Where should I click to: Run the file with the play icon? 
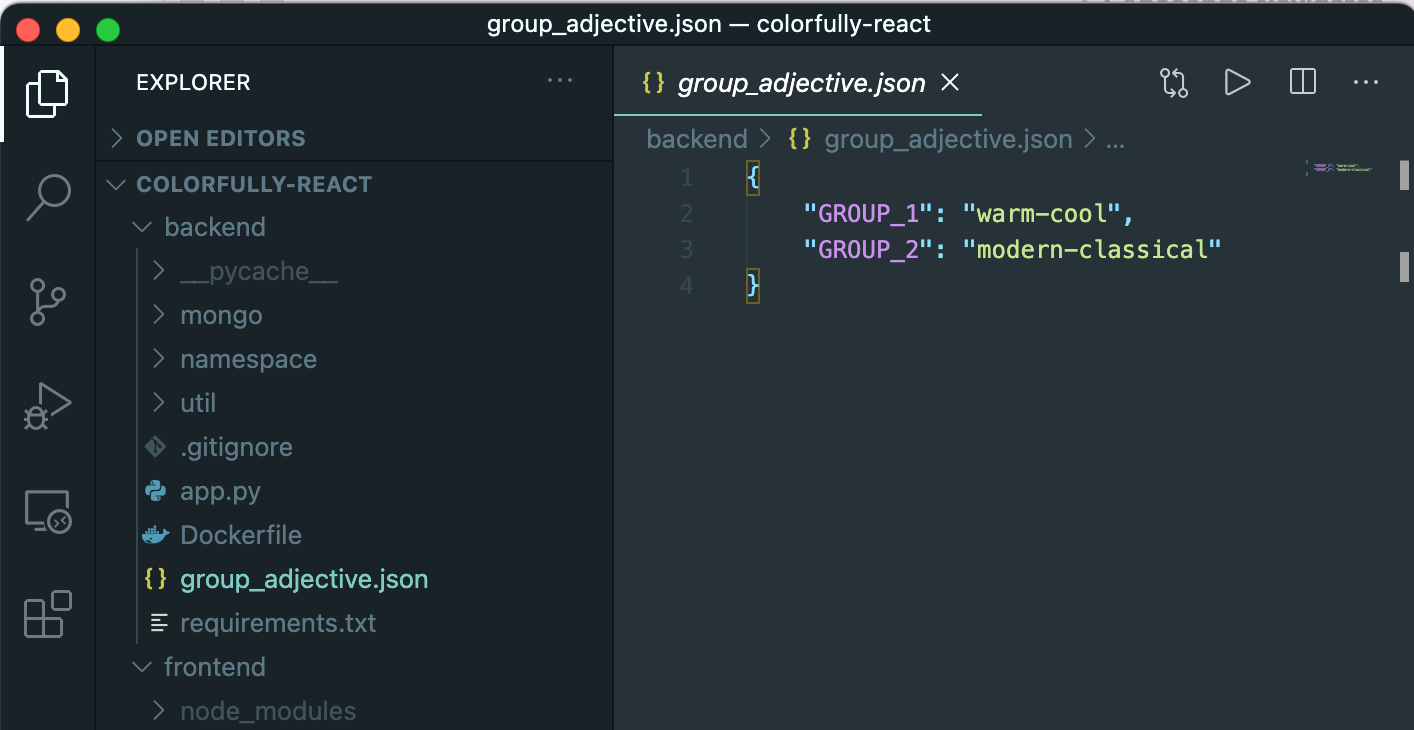1238,82
